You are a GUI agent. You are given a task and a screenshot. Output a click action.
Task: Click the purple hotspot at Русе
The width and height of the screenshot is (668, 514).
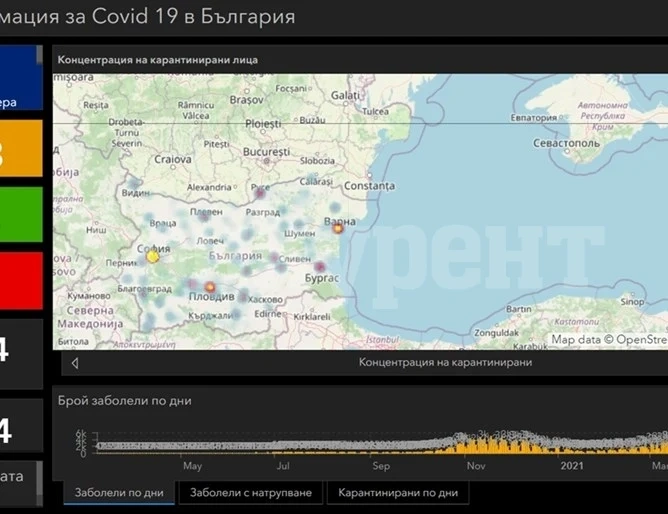click(259, 194)
